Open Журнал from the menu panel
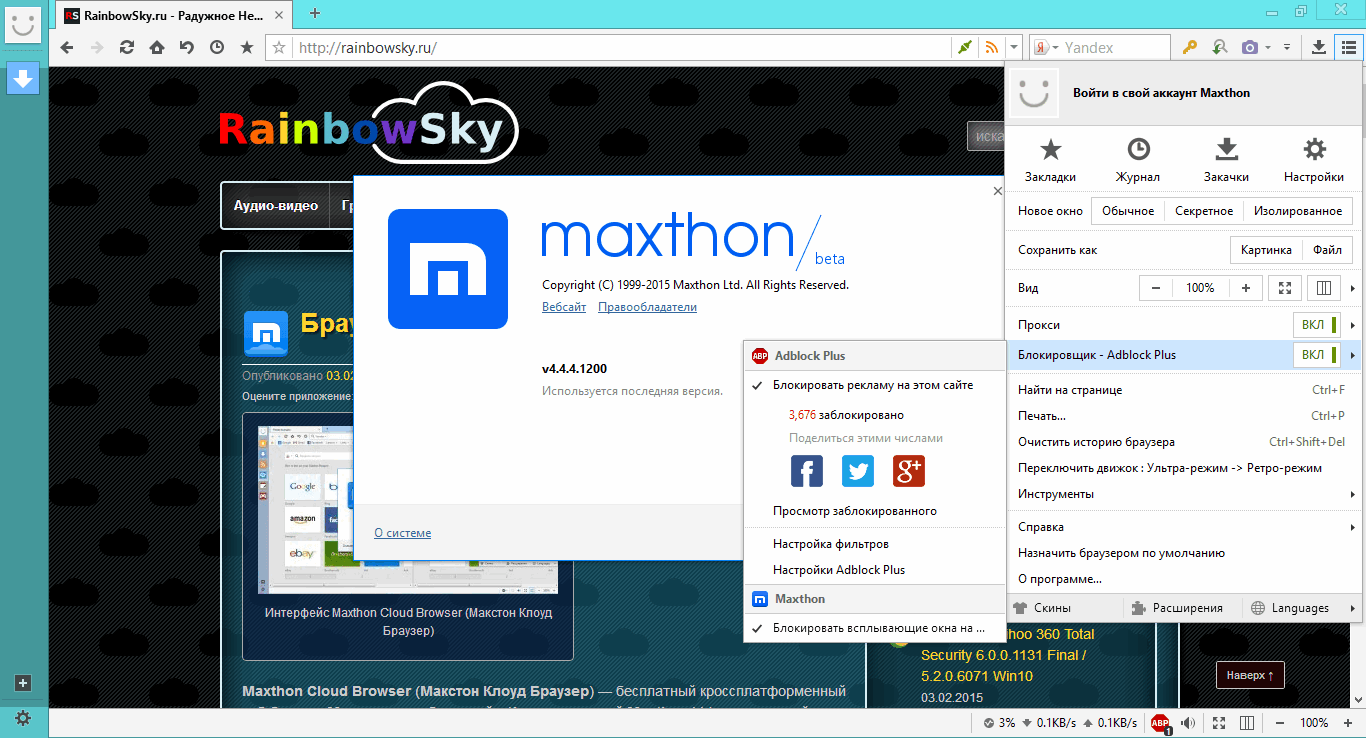The width and height of the screenshot is (1366, 738). coord(1138,160)
